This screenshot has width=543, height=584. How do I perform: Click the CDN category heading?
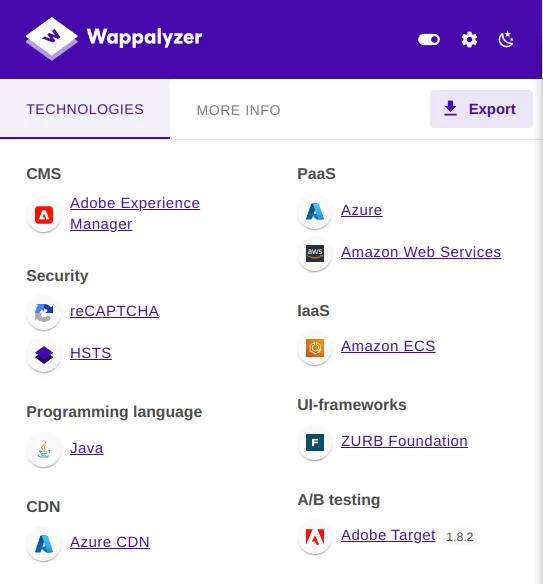point(43,507)
